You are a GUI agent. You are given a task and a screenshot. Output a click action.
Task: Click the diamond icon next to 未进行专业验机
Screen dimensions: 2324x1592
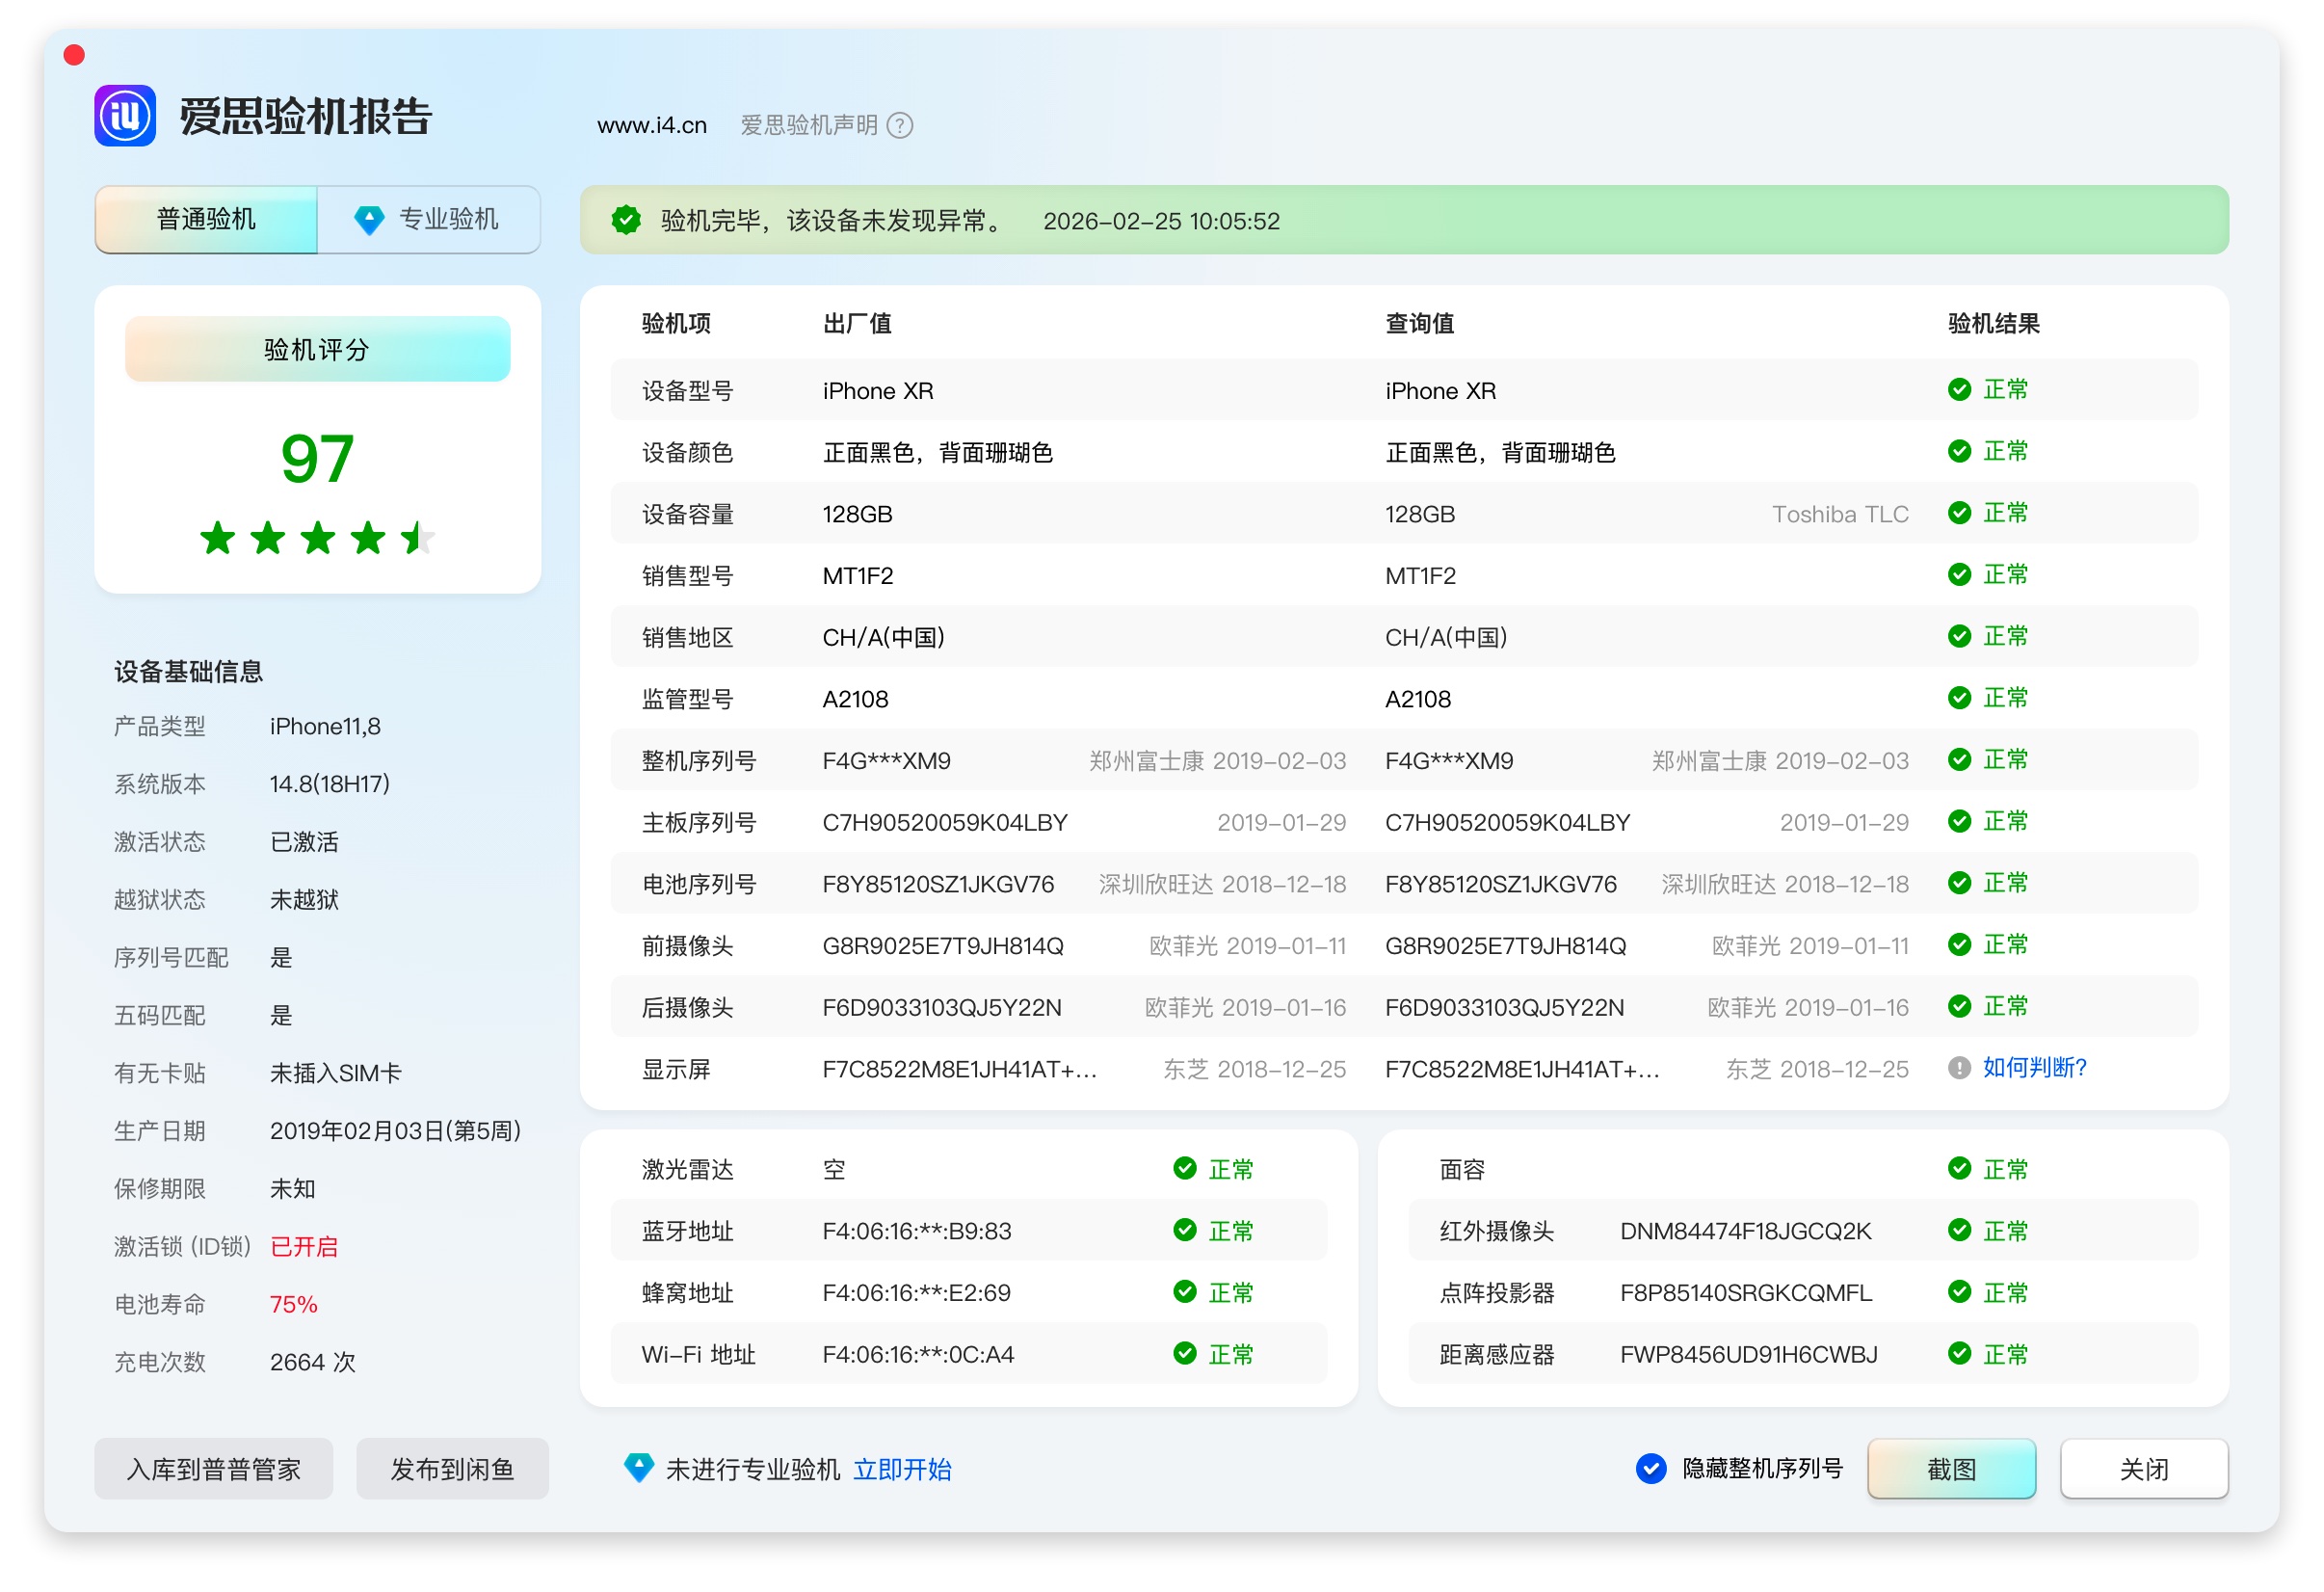[638, 1468]
